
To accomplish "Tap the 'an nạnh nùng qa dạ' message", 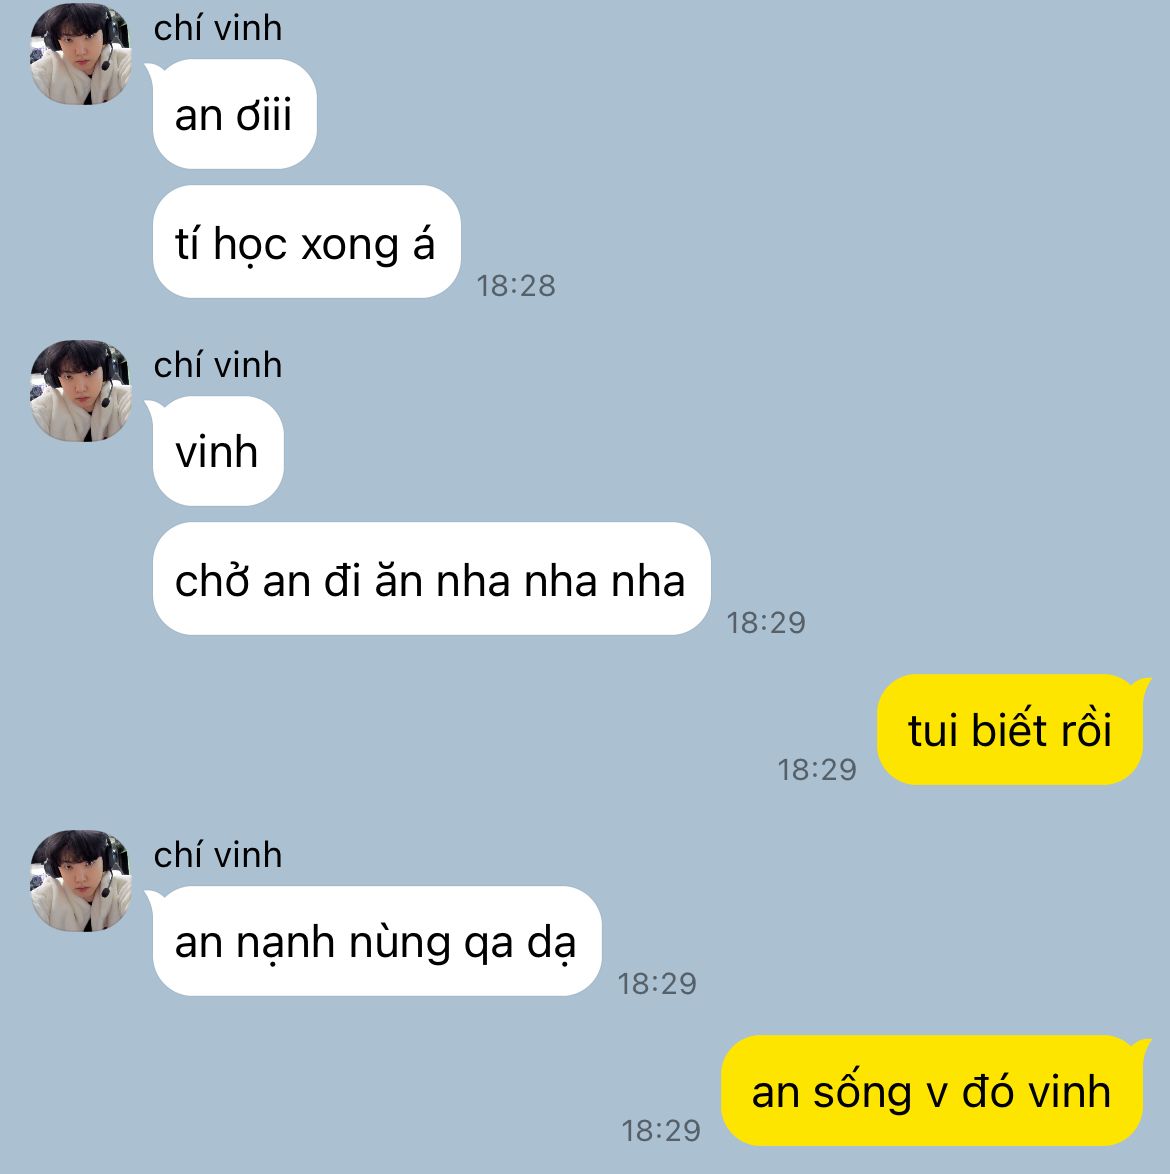I will click(x=377, y=941).
